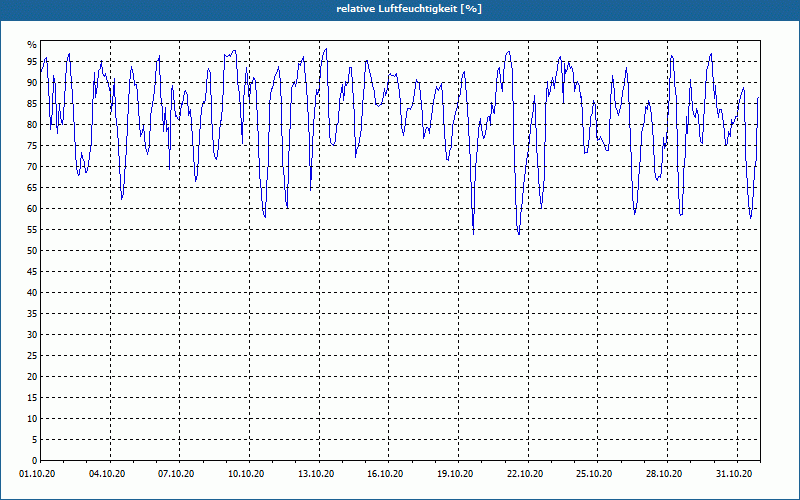
Task: Click the y-axis value 40
Action: coord(32,292)
